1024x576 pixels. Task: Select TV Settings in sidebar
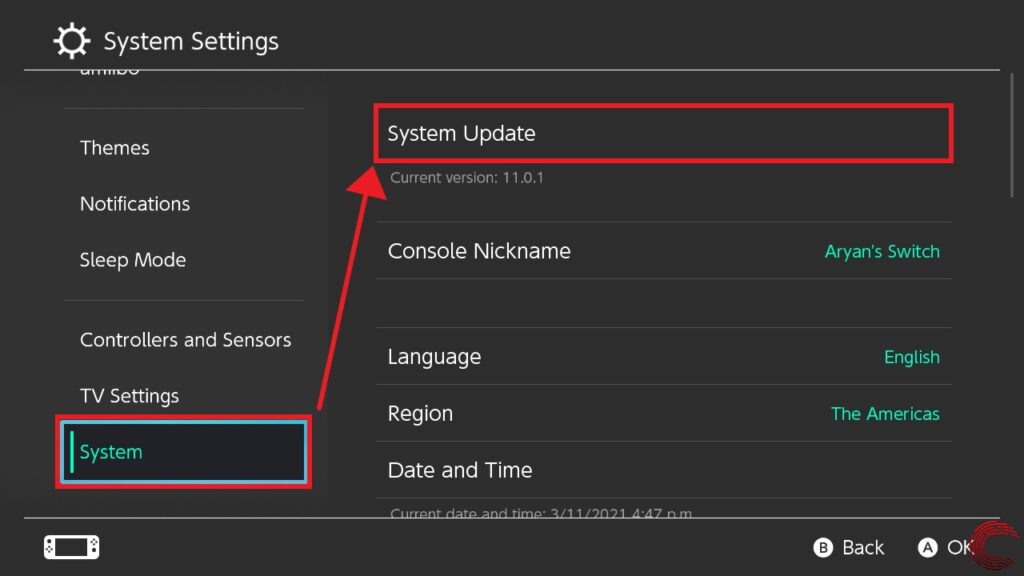[x=129, y=396]
